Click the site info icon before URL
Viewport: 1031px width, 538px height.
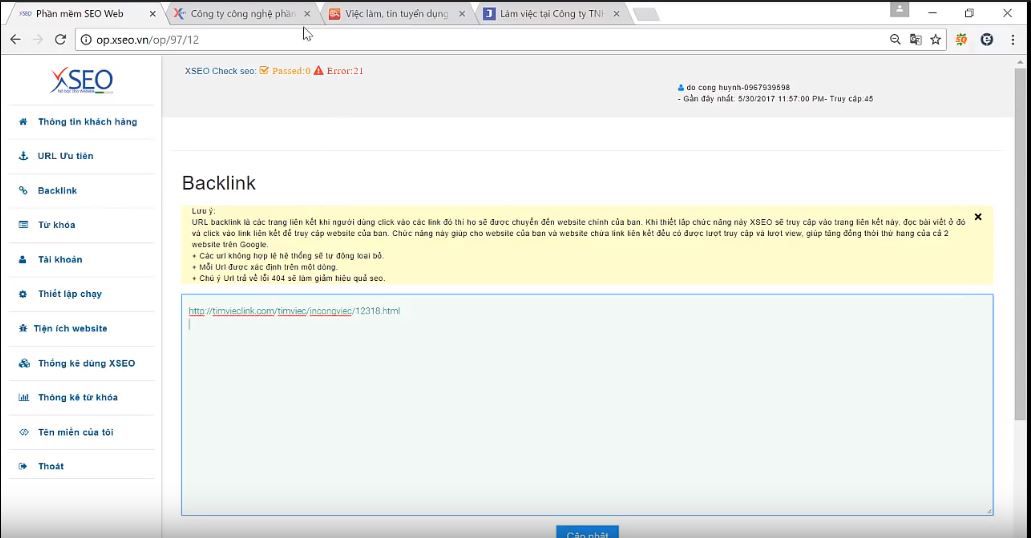pos(85,39)
